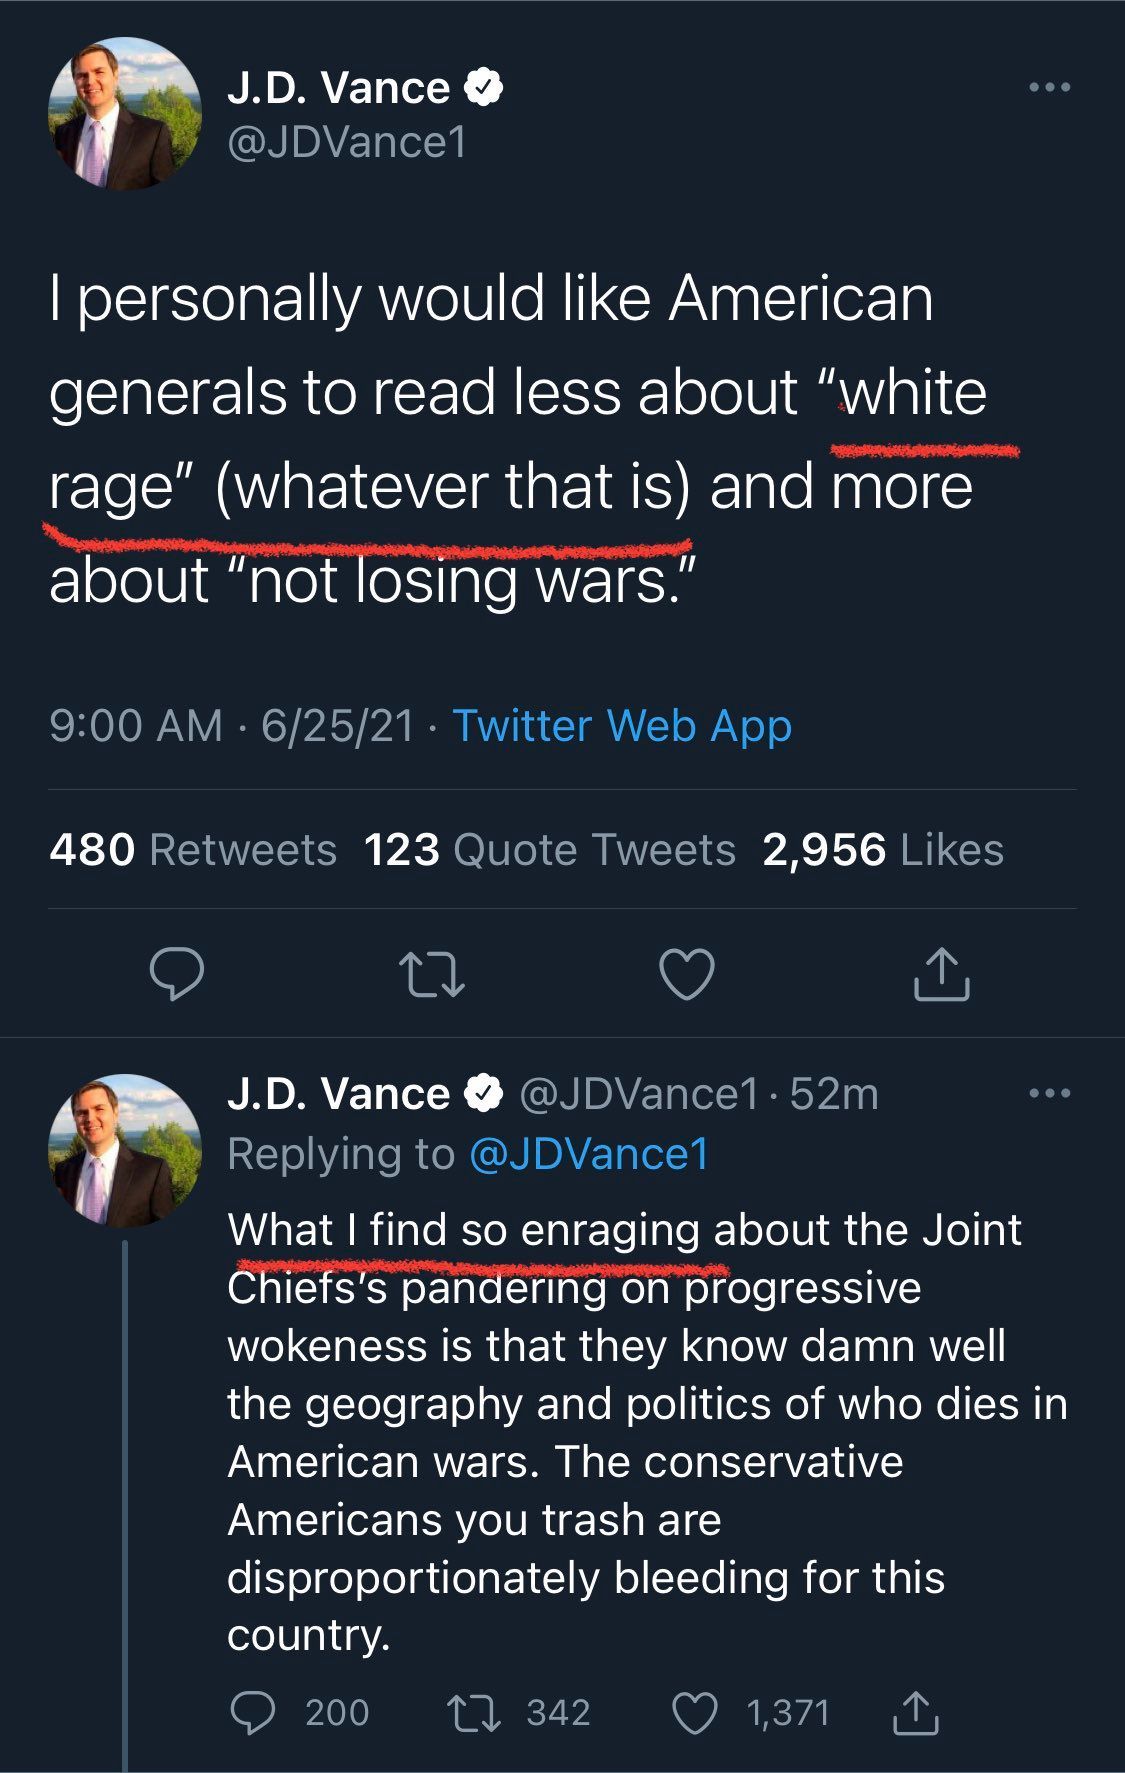Screen dimensions: 1125x1773
Task: Open the Twitter Web App link
Action: [622, 725]
